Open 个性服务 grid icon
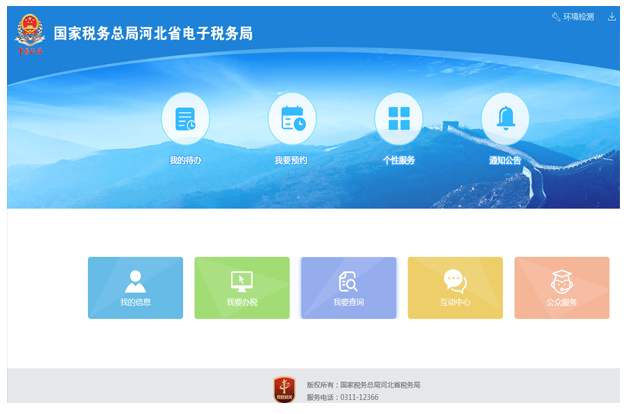This screenshot has height=414, width=630. [399, 119]
